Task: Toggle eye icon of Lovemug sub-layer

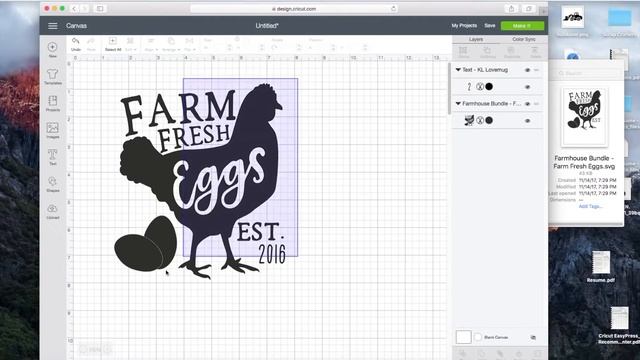Action: (x=527, y=87)
